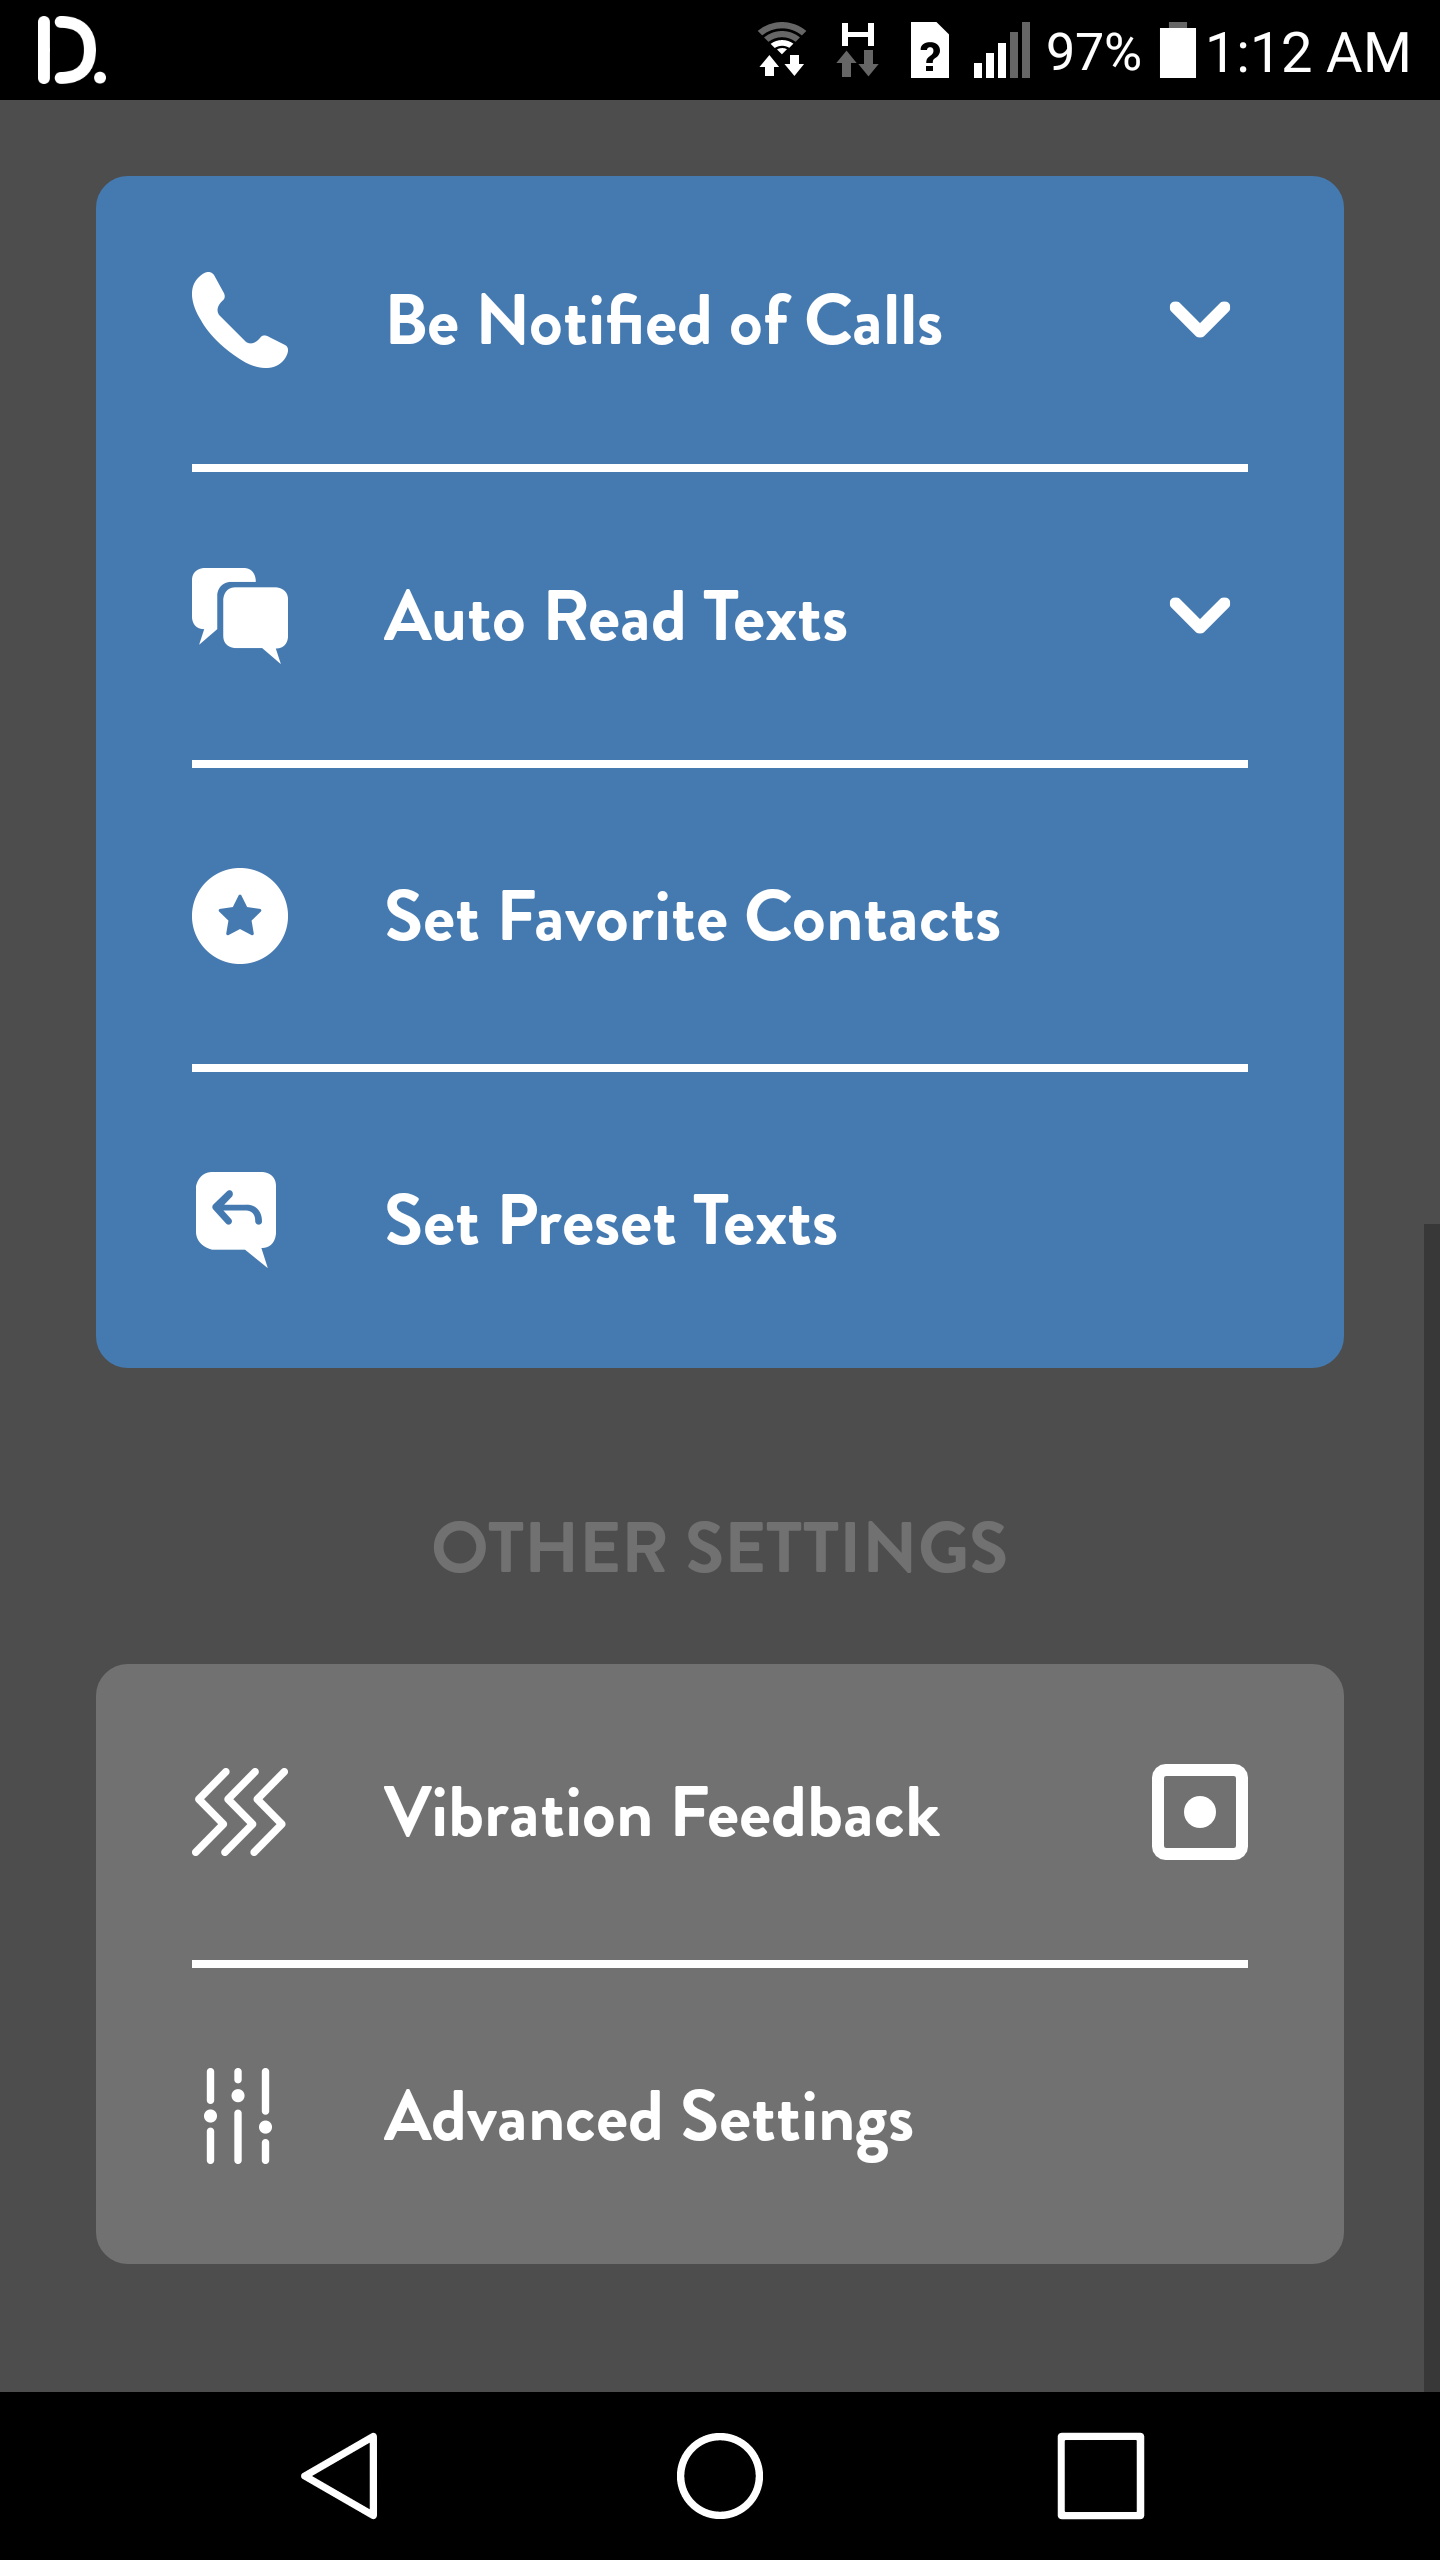Tap the star favorites icon
Viewport: 1440px width, 2560px height.
240,916
